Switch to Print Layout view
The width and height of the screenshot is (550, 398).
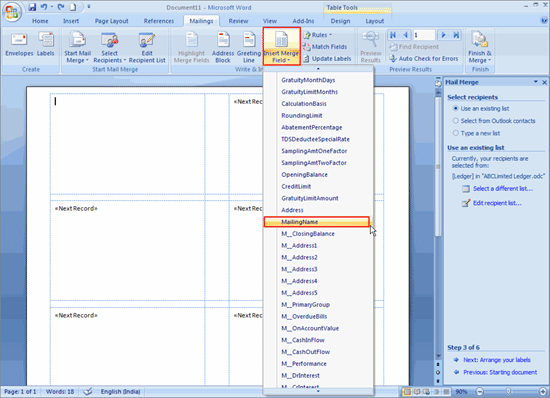click(407, 392)
